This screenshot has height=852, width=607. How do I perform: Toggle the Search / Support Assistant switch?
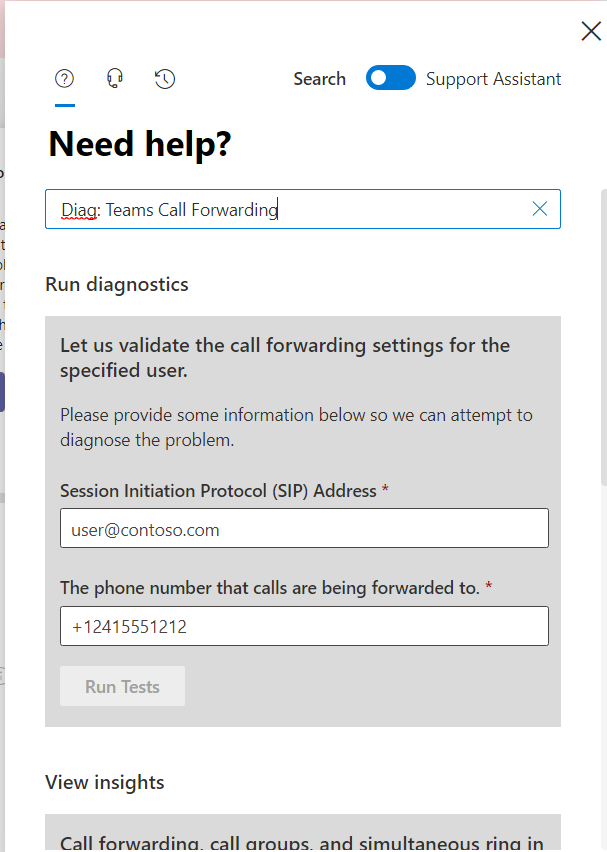[x=390, y=79]
